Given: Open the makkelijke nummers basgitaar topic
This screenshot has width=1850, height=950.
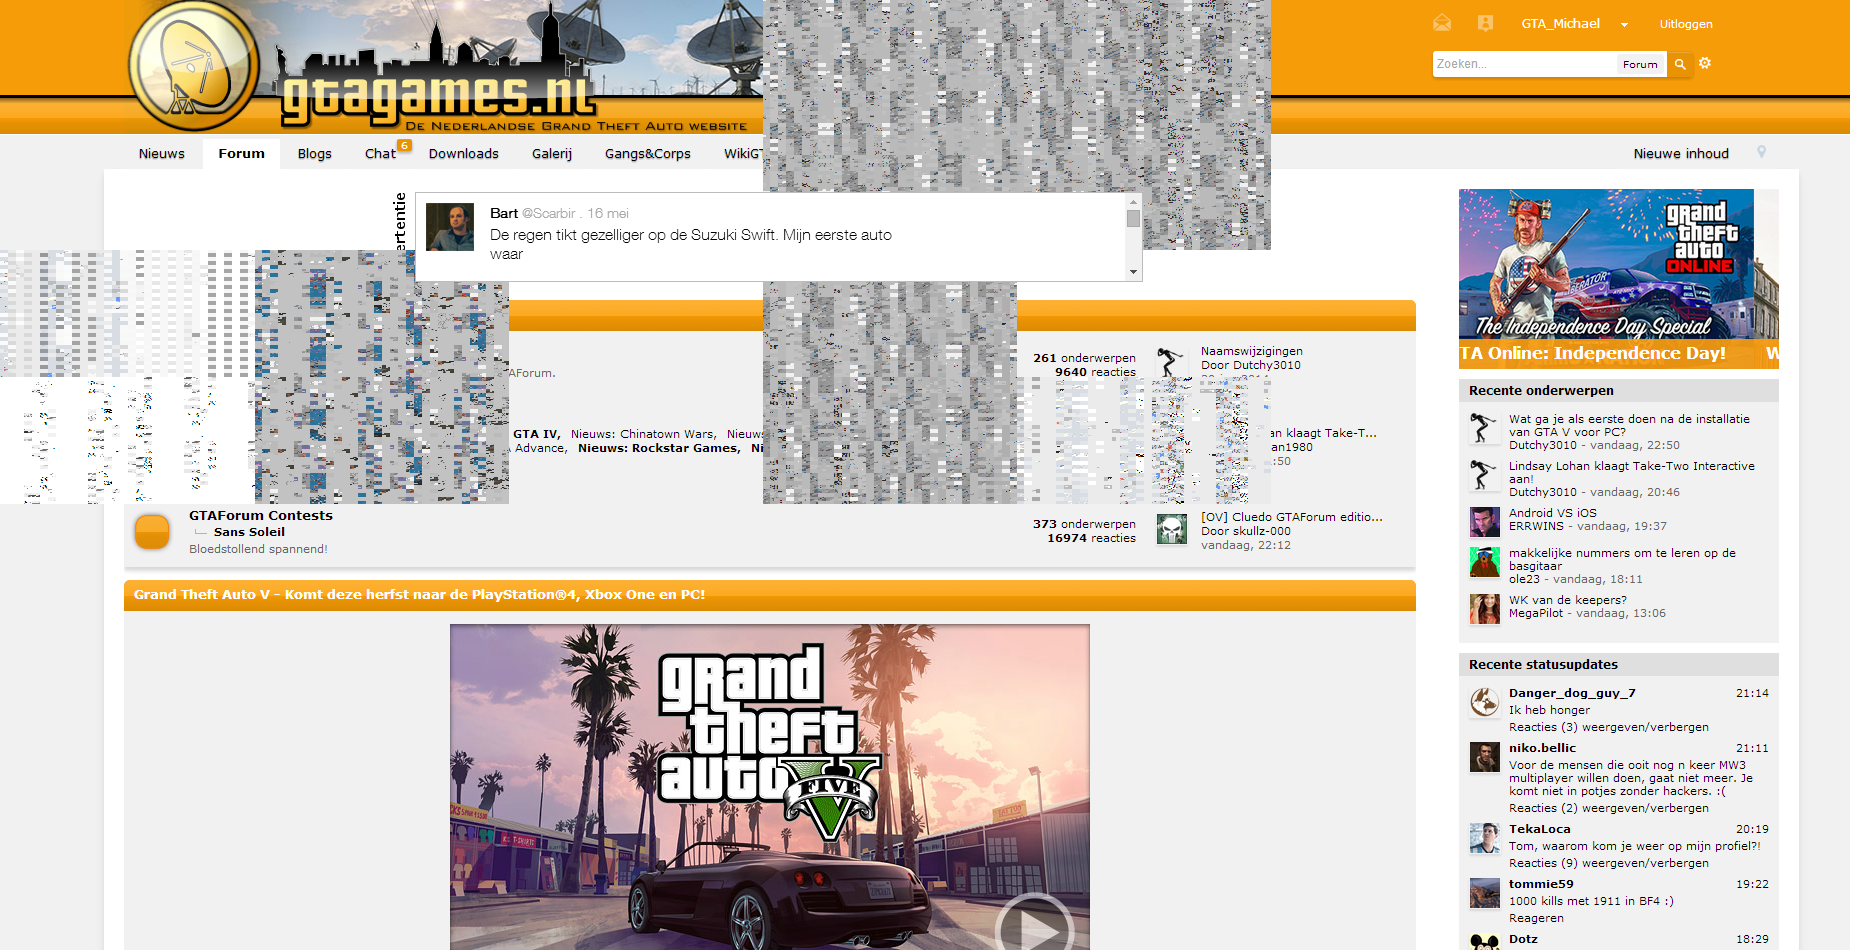Looking at the screenshot, I should [1622, 559].
